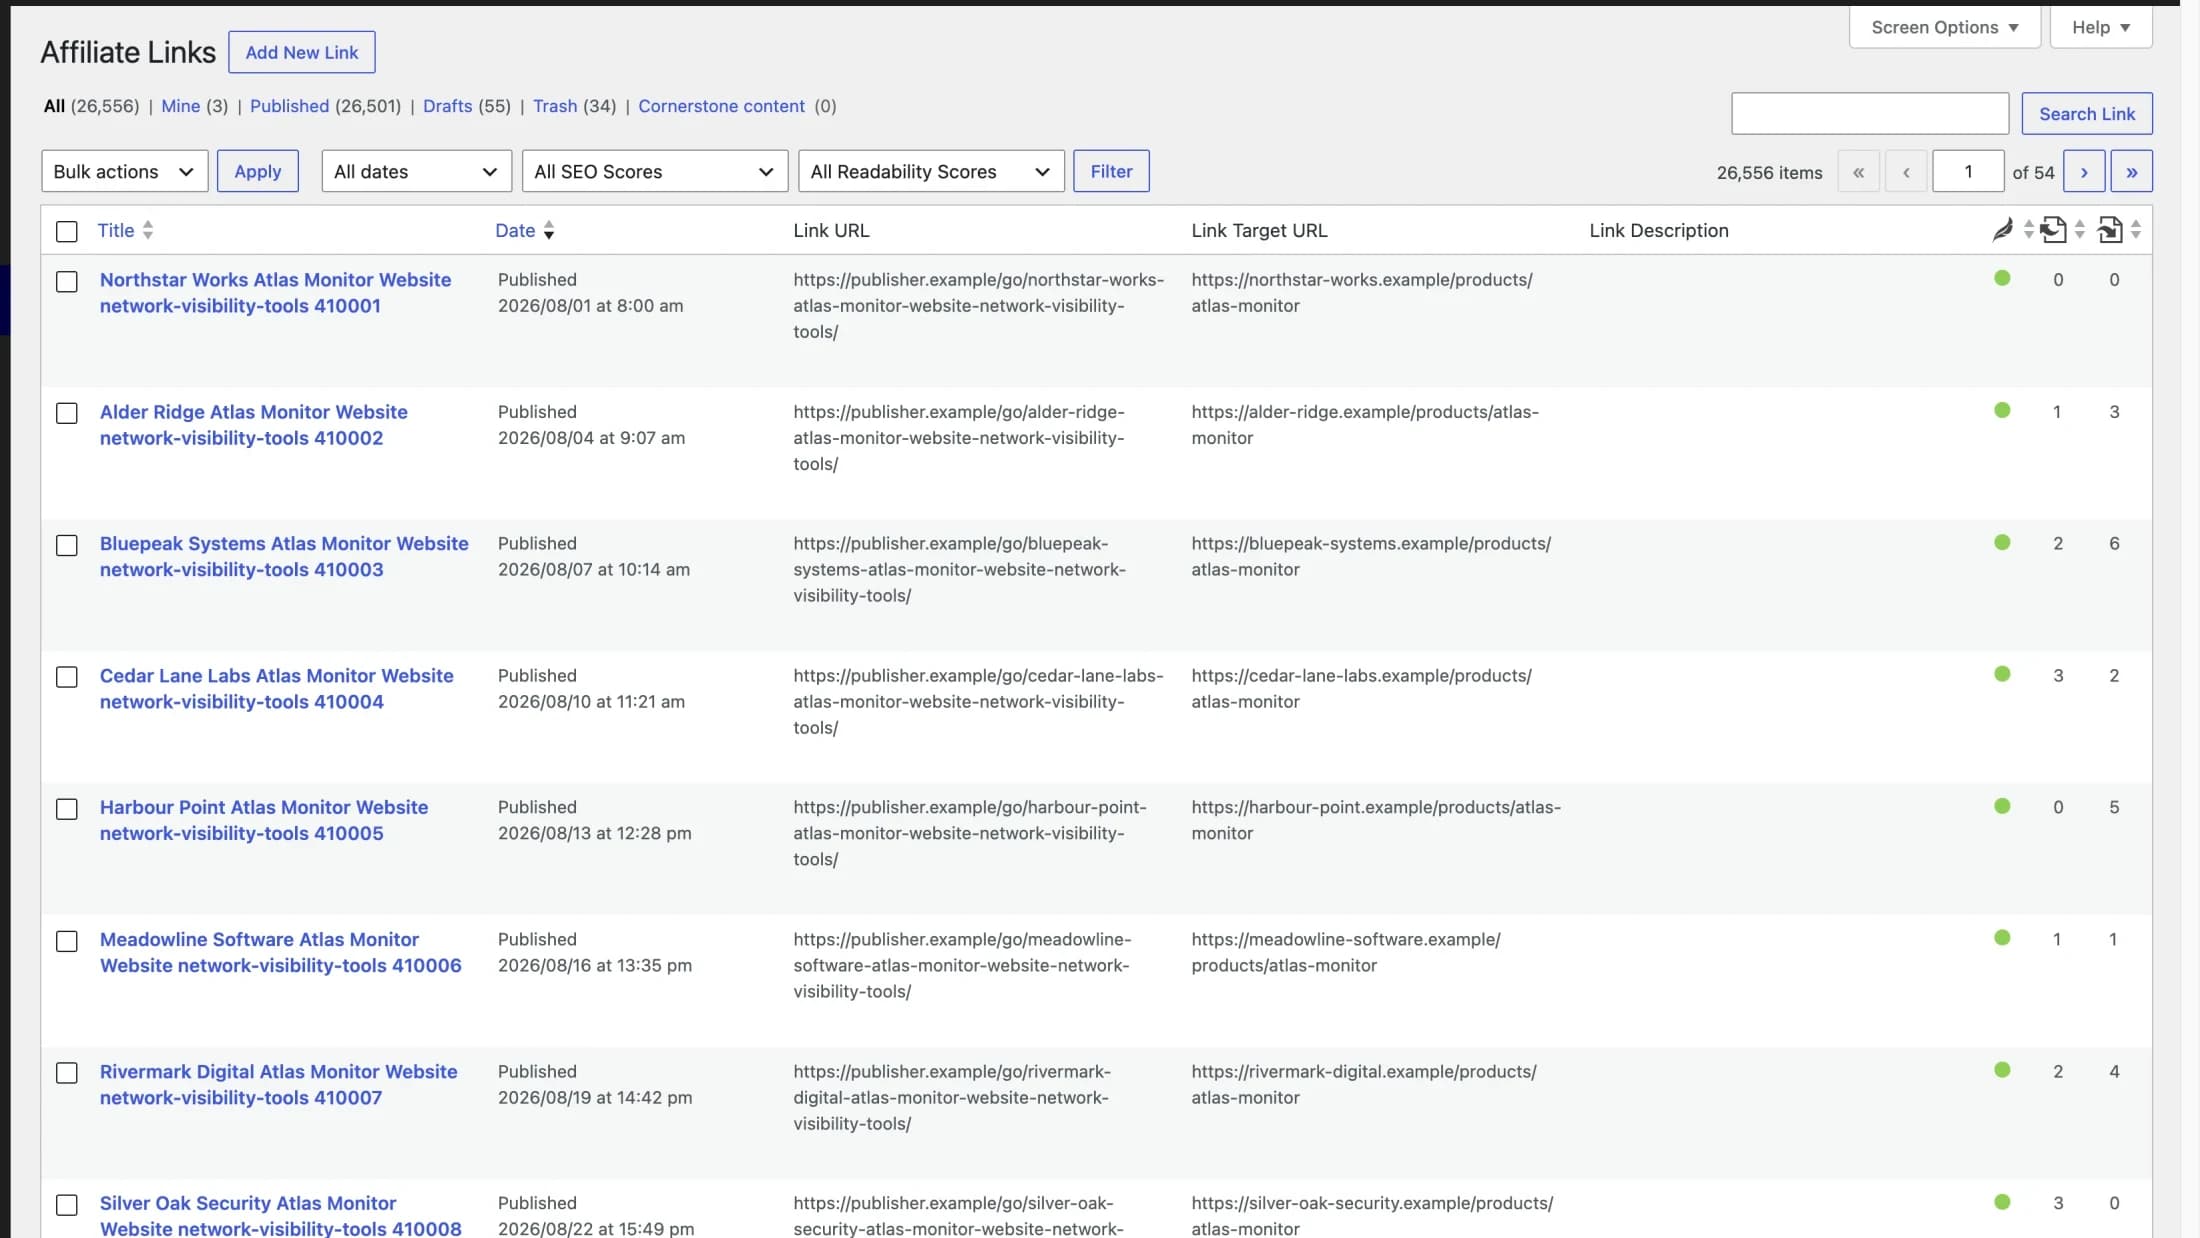This screenshot has height=1238, width=2200.
Task: Check the Silver Oak Security row checkbox
Action: [67, 1206]
